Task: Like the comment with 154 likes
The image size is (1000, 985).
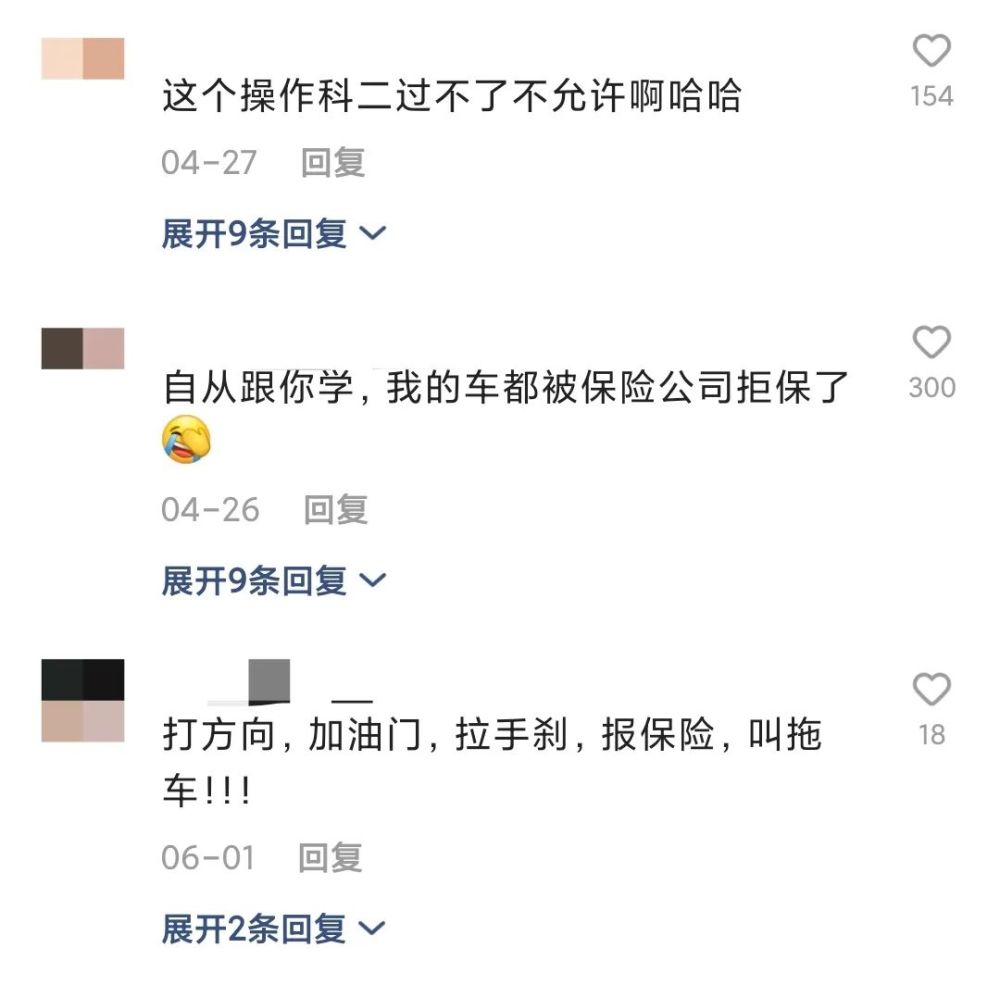Action: pos(932,50)
